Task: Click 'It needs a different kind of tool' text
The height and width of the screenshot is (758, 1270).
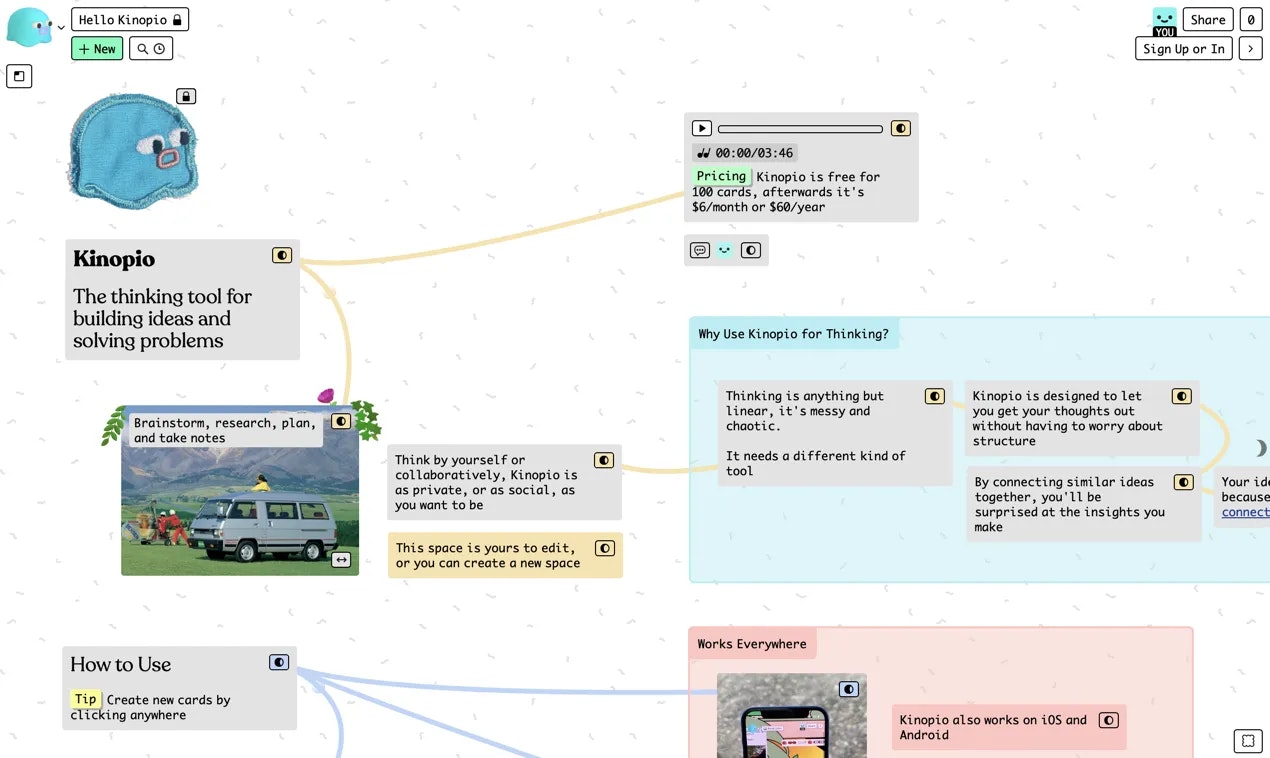Action: 816,463
